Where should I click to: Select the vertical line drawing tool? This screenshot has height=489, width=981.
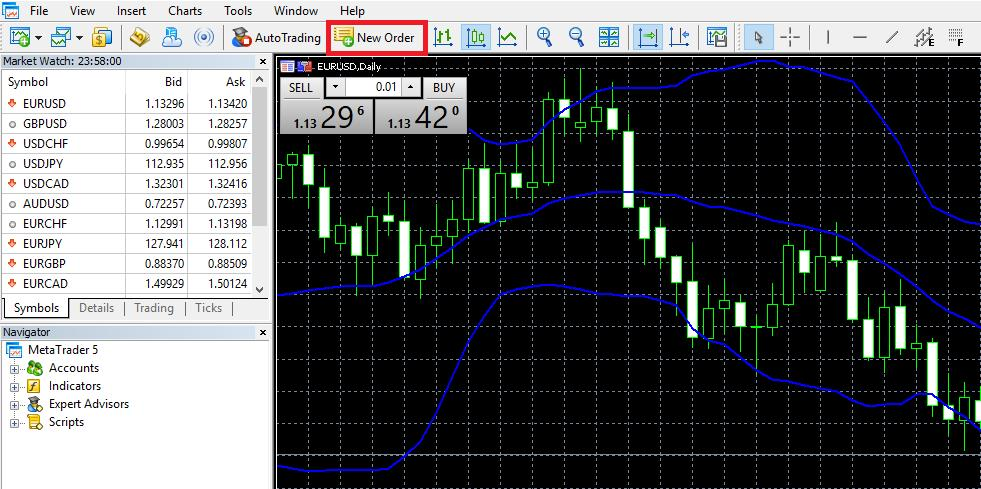[x=828, y=38]
